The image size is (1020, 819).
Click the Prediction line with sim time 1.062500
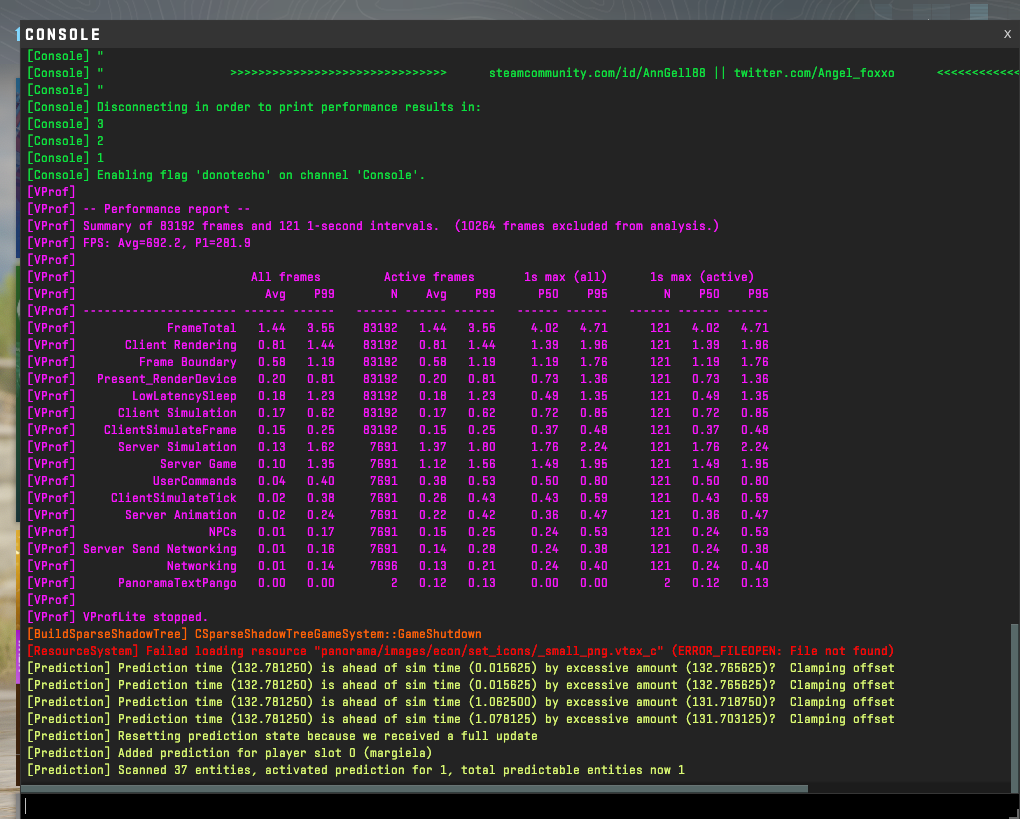(461, 702)
